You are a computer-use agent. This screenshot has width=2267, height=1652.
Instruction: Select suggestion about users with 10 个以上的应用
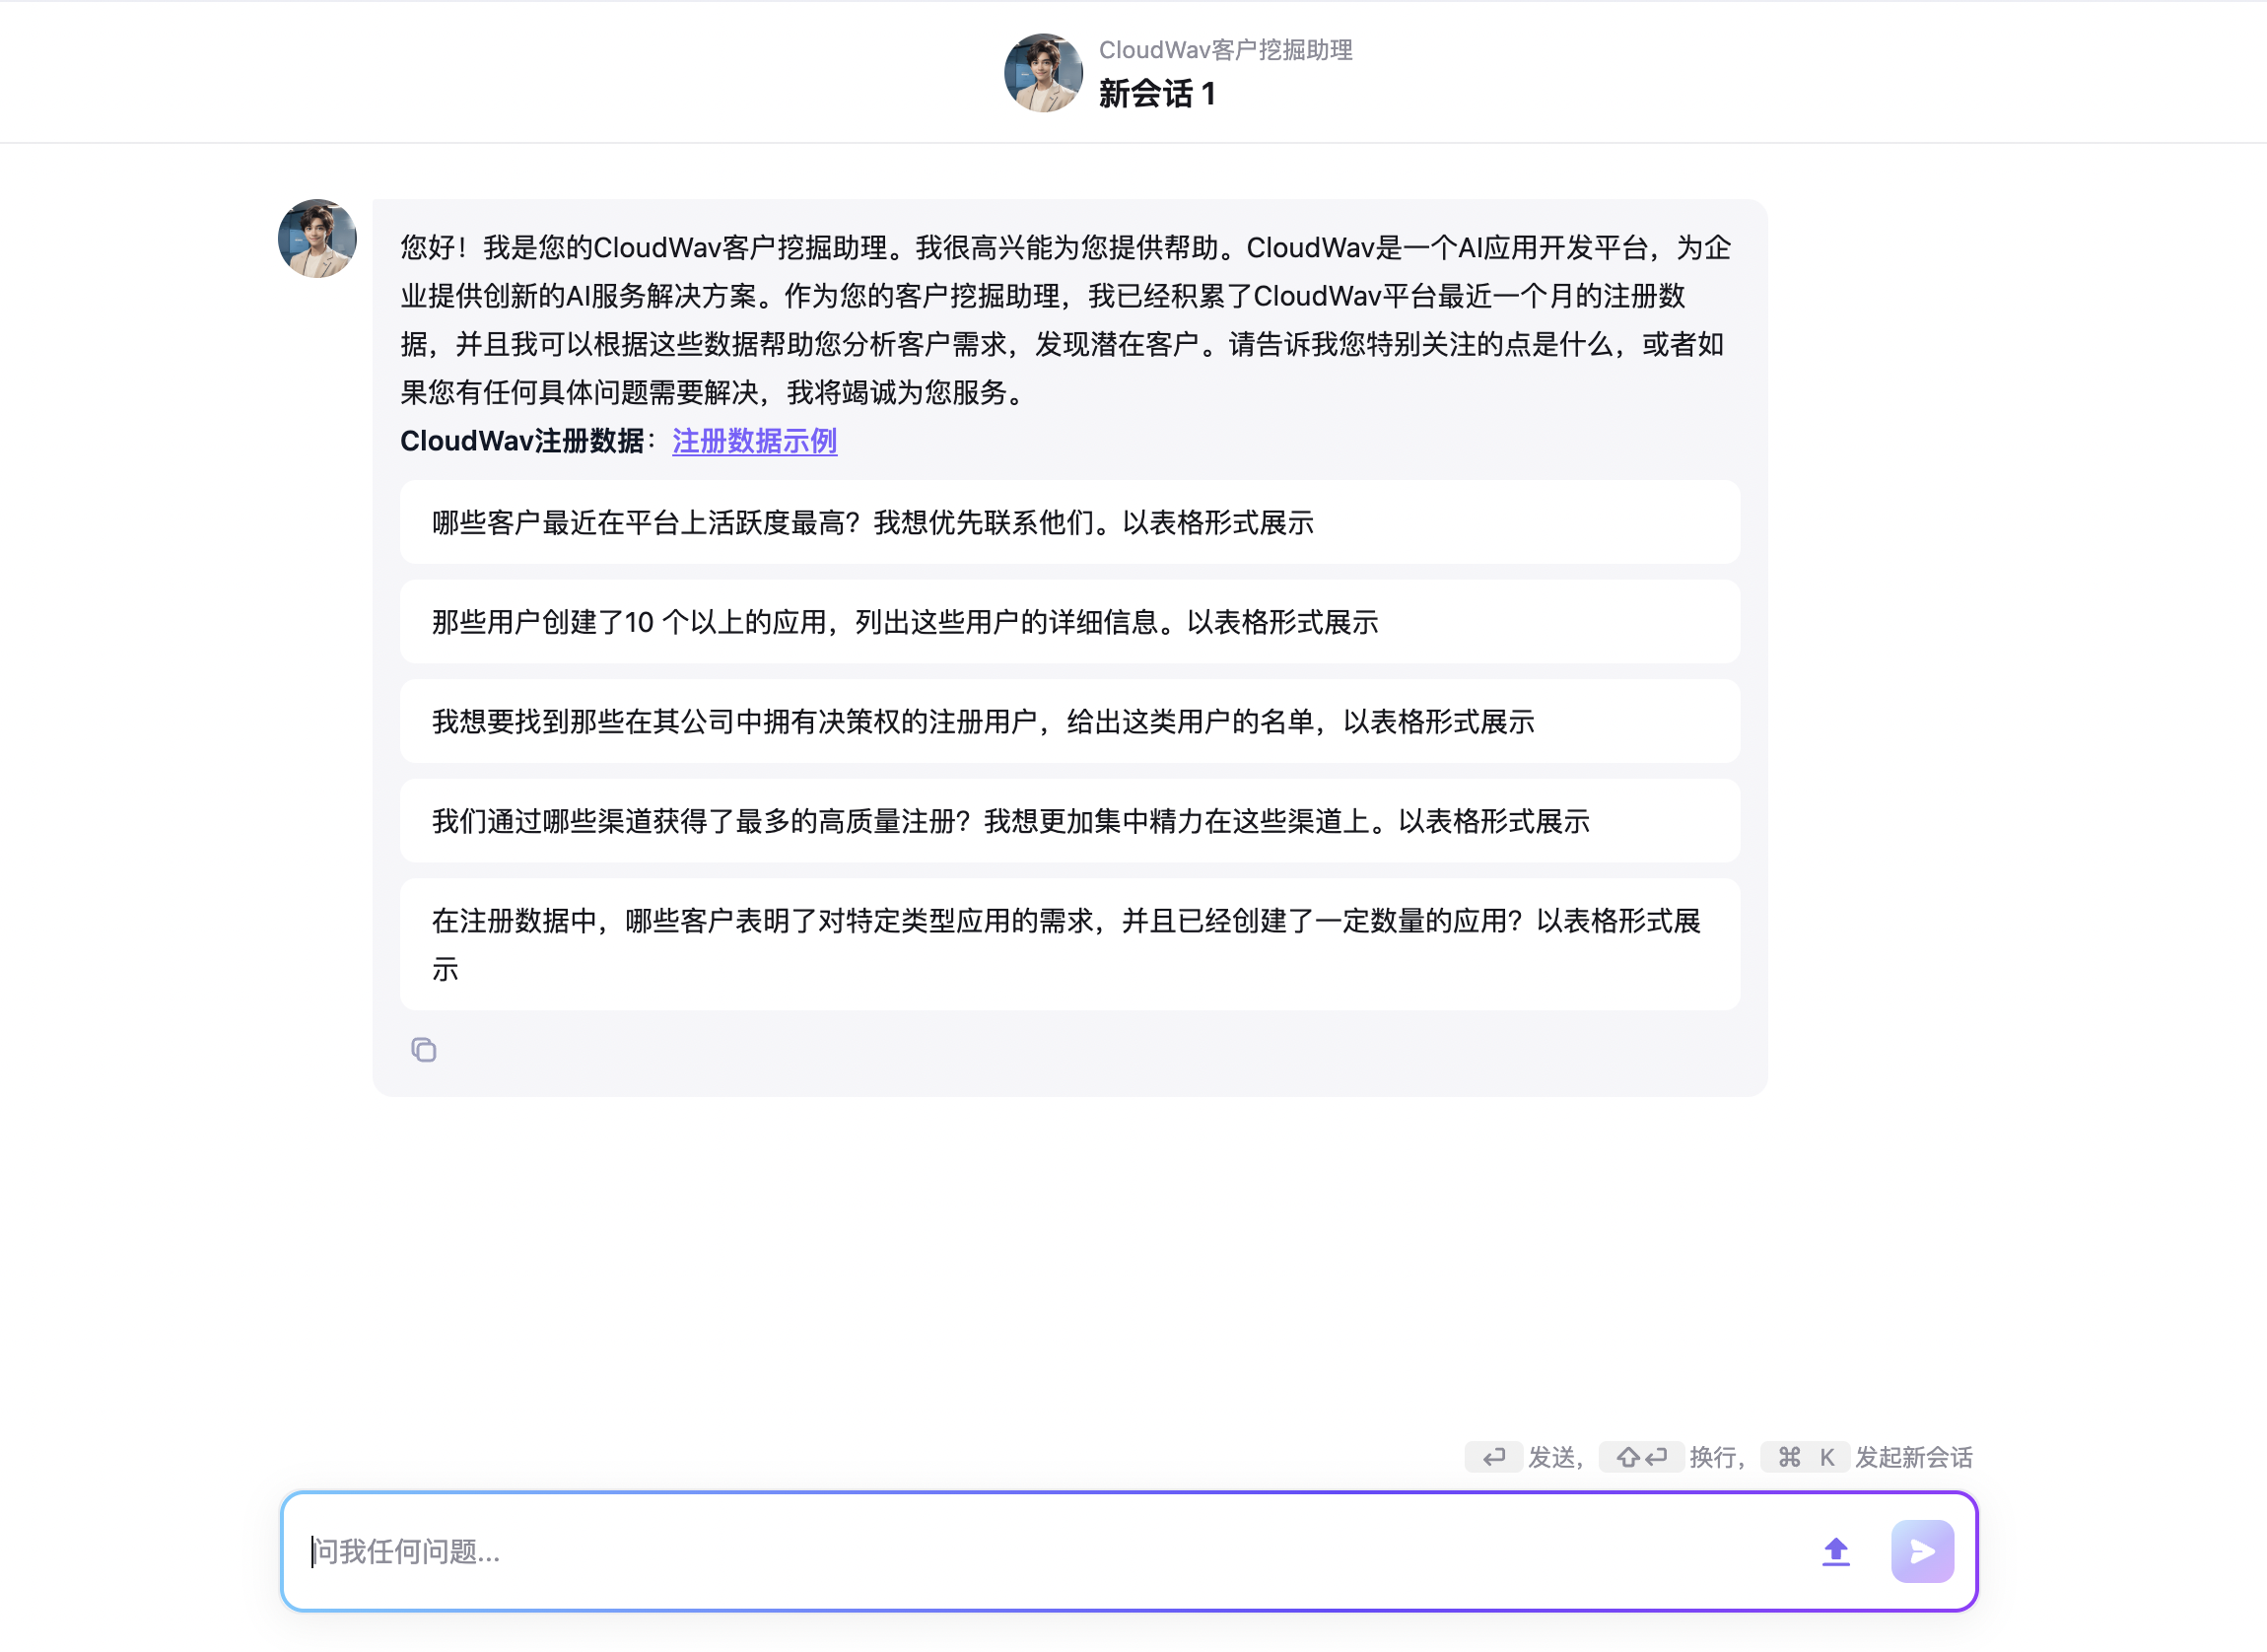click(x=1070, y=622)
